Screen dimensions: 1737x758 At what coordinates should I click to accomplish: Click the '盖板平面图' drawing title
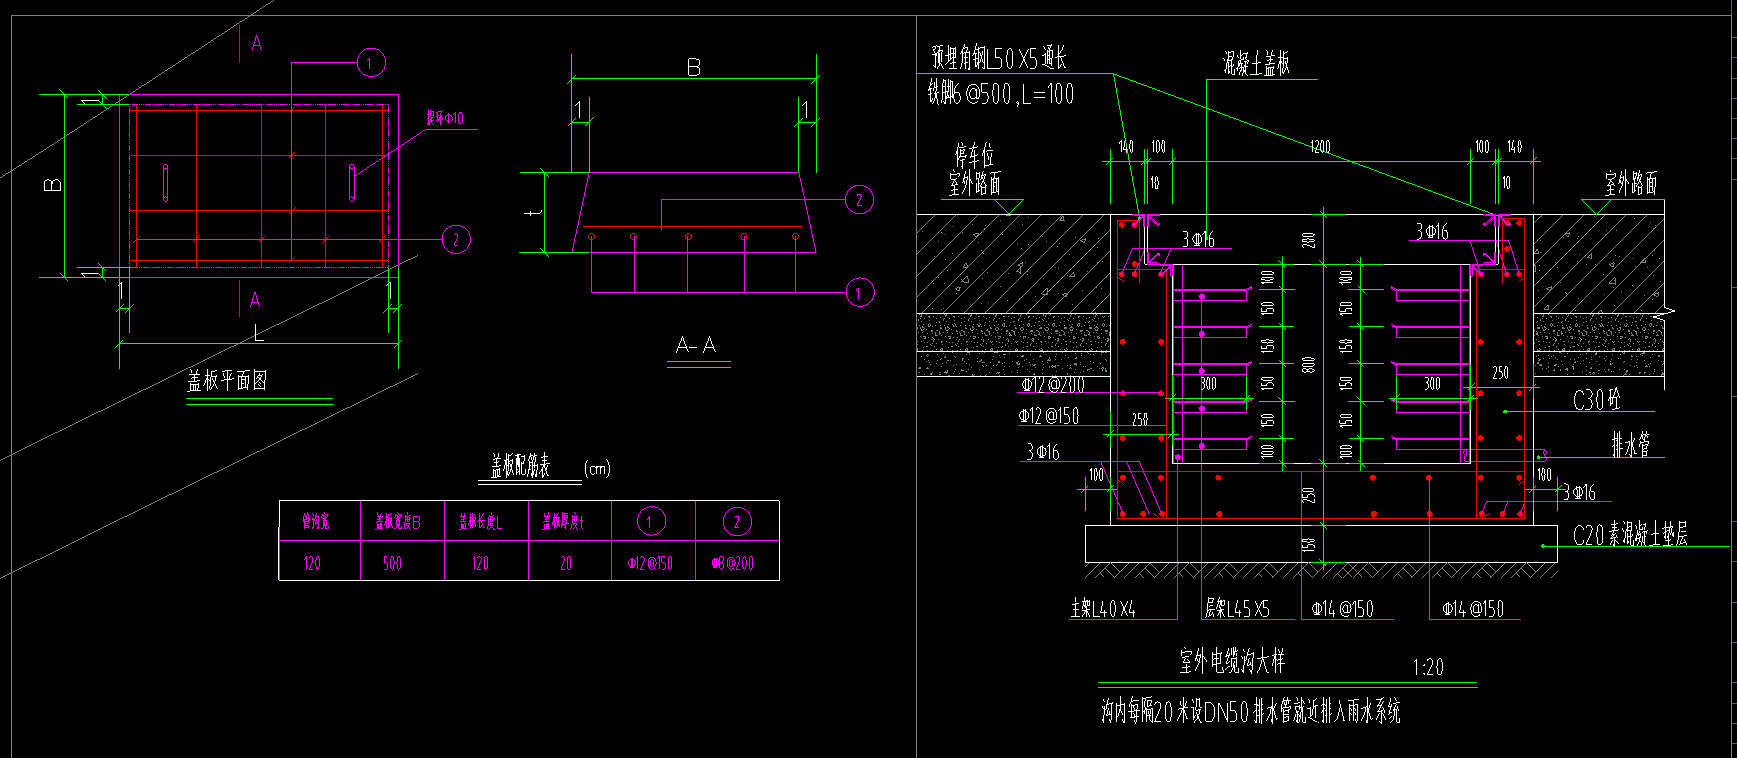(x=227, y=381)
